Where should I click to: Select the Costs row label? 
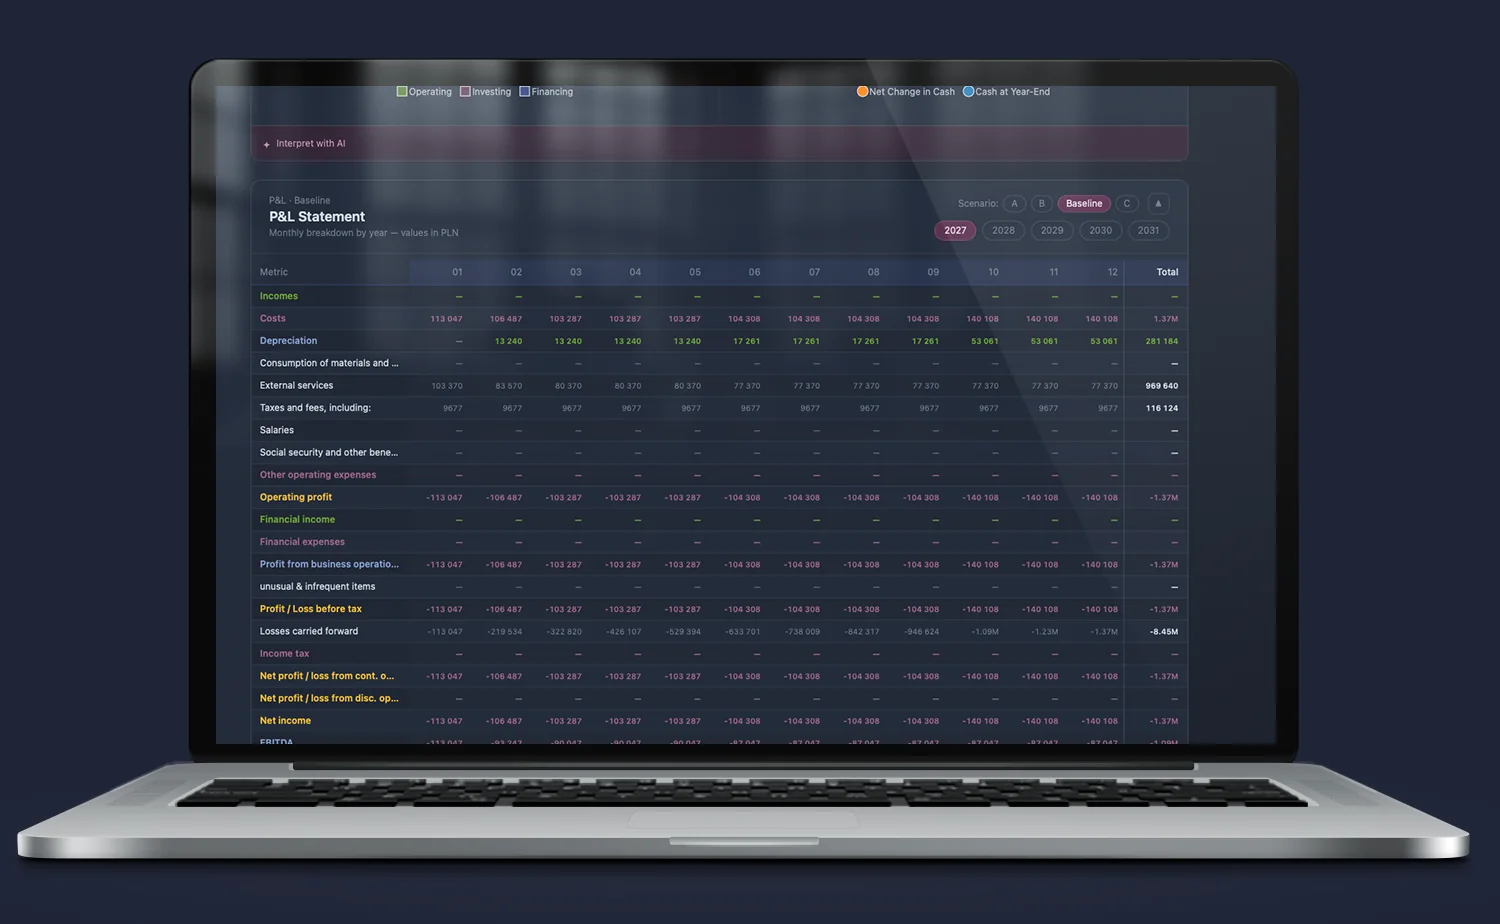(x=273, y=319)
